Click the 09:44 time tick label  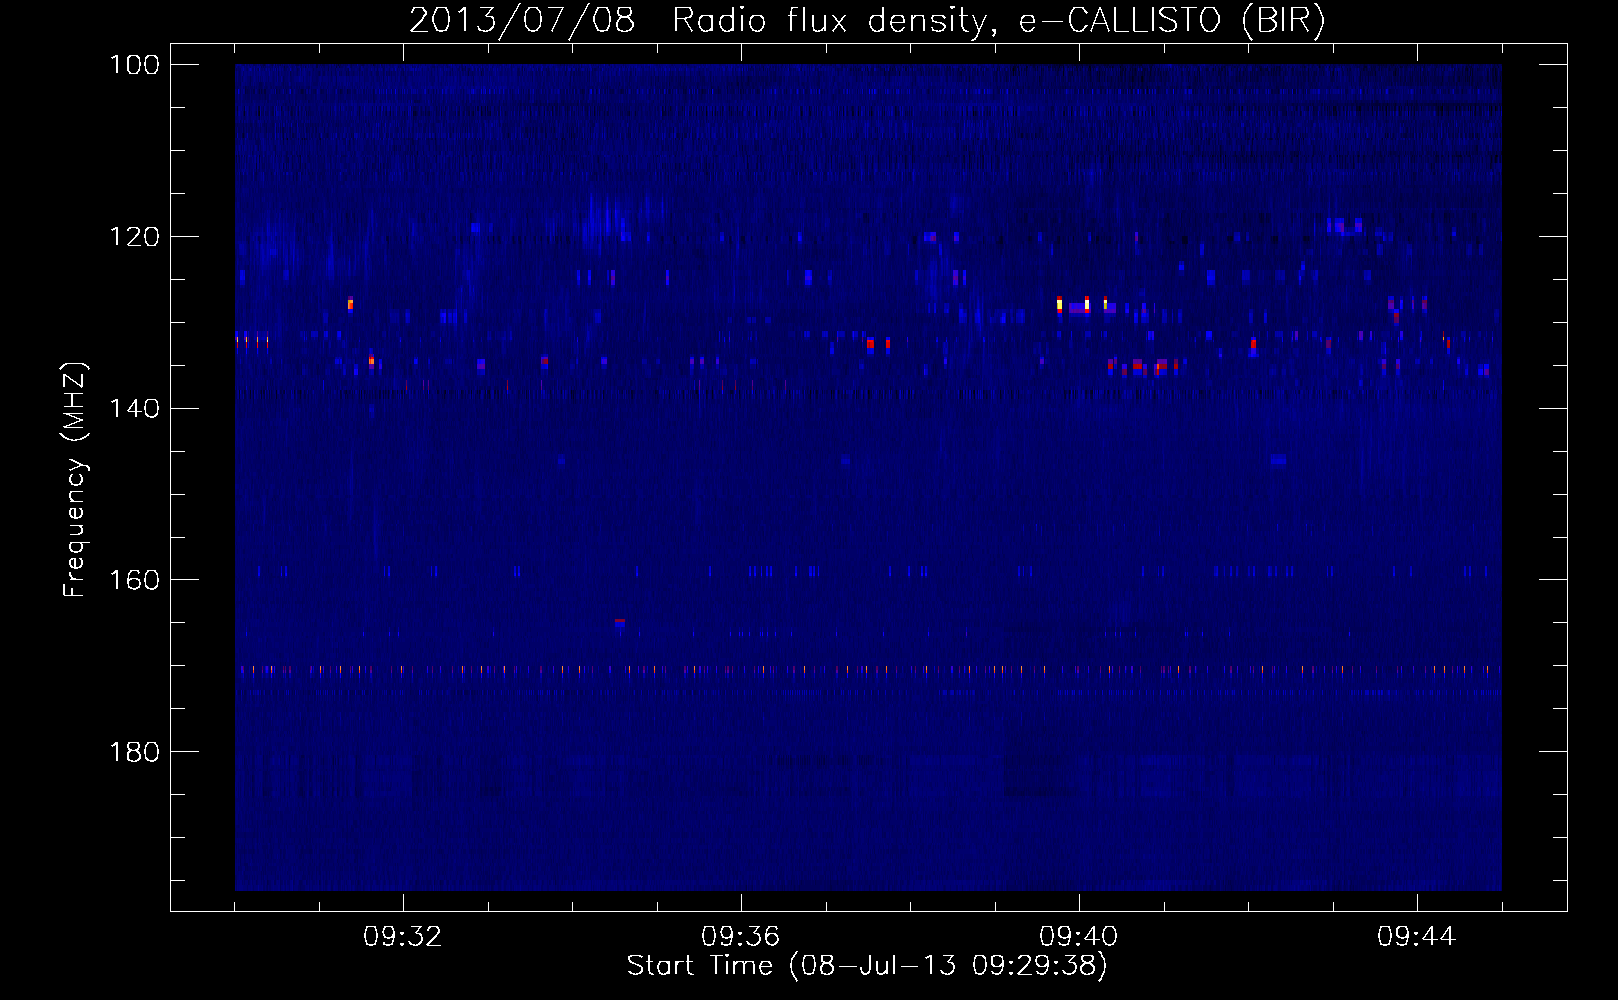(x=1417, y=937)
